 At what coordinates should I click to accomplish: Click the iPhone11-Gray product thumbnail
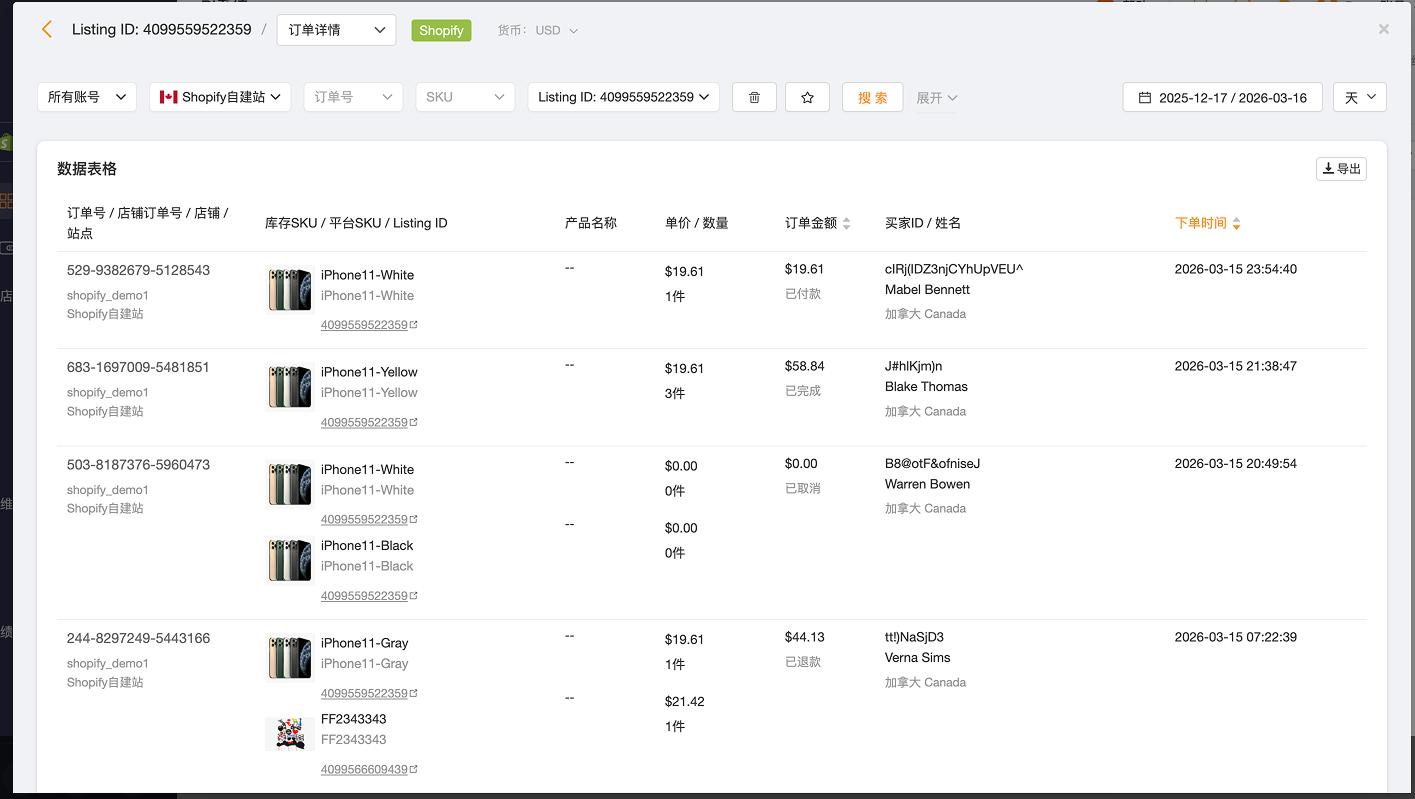(x=289, y=658)
